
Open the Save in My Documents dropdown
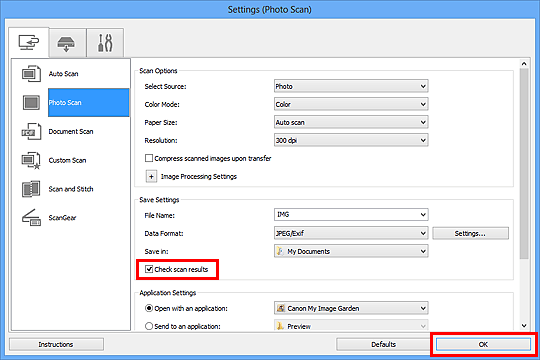point(351,251)
